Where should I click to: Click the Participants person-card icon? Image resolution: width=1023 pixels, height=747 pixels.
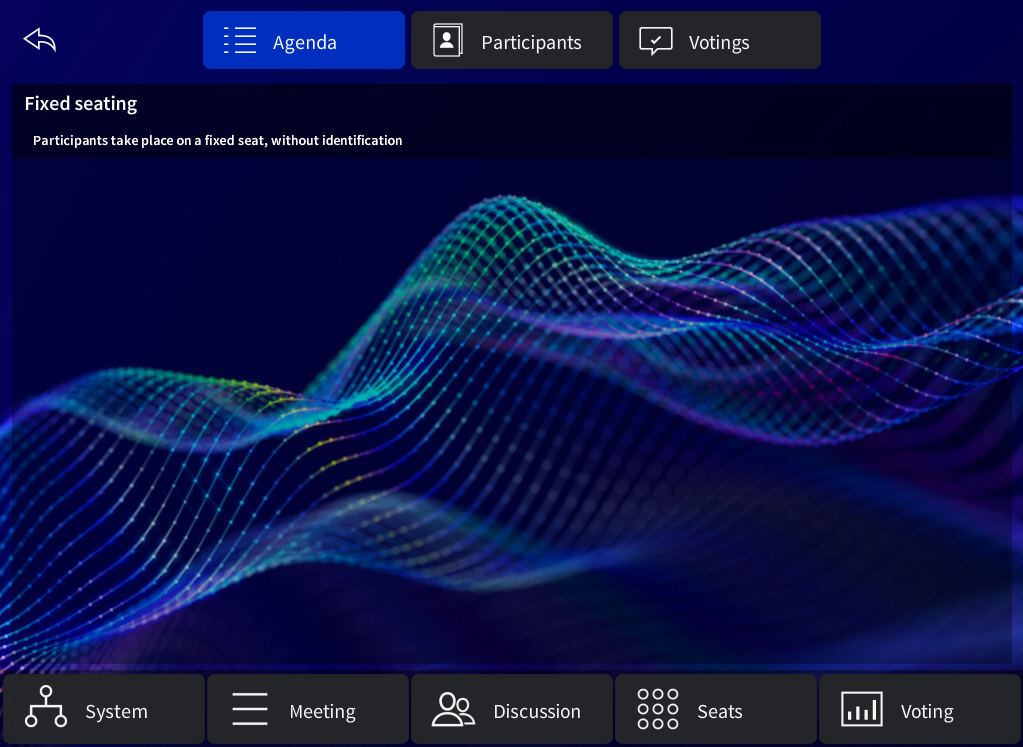[447, 41]
